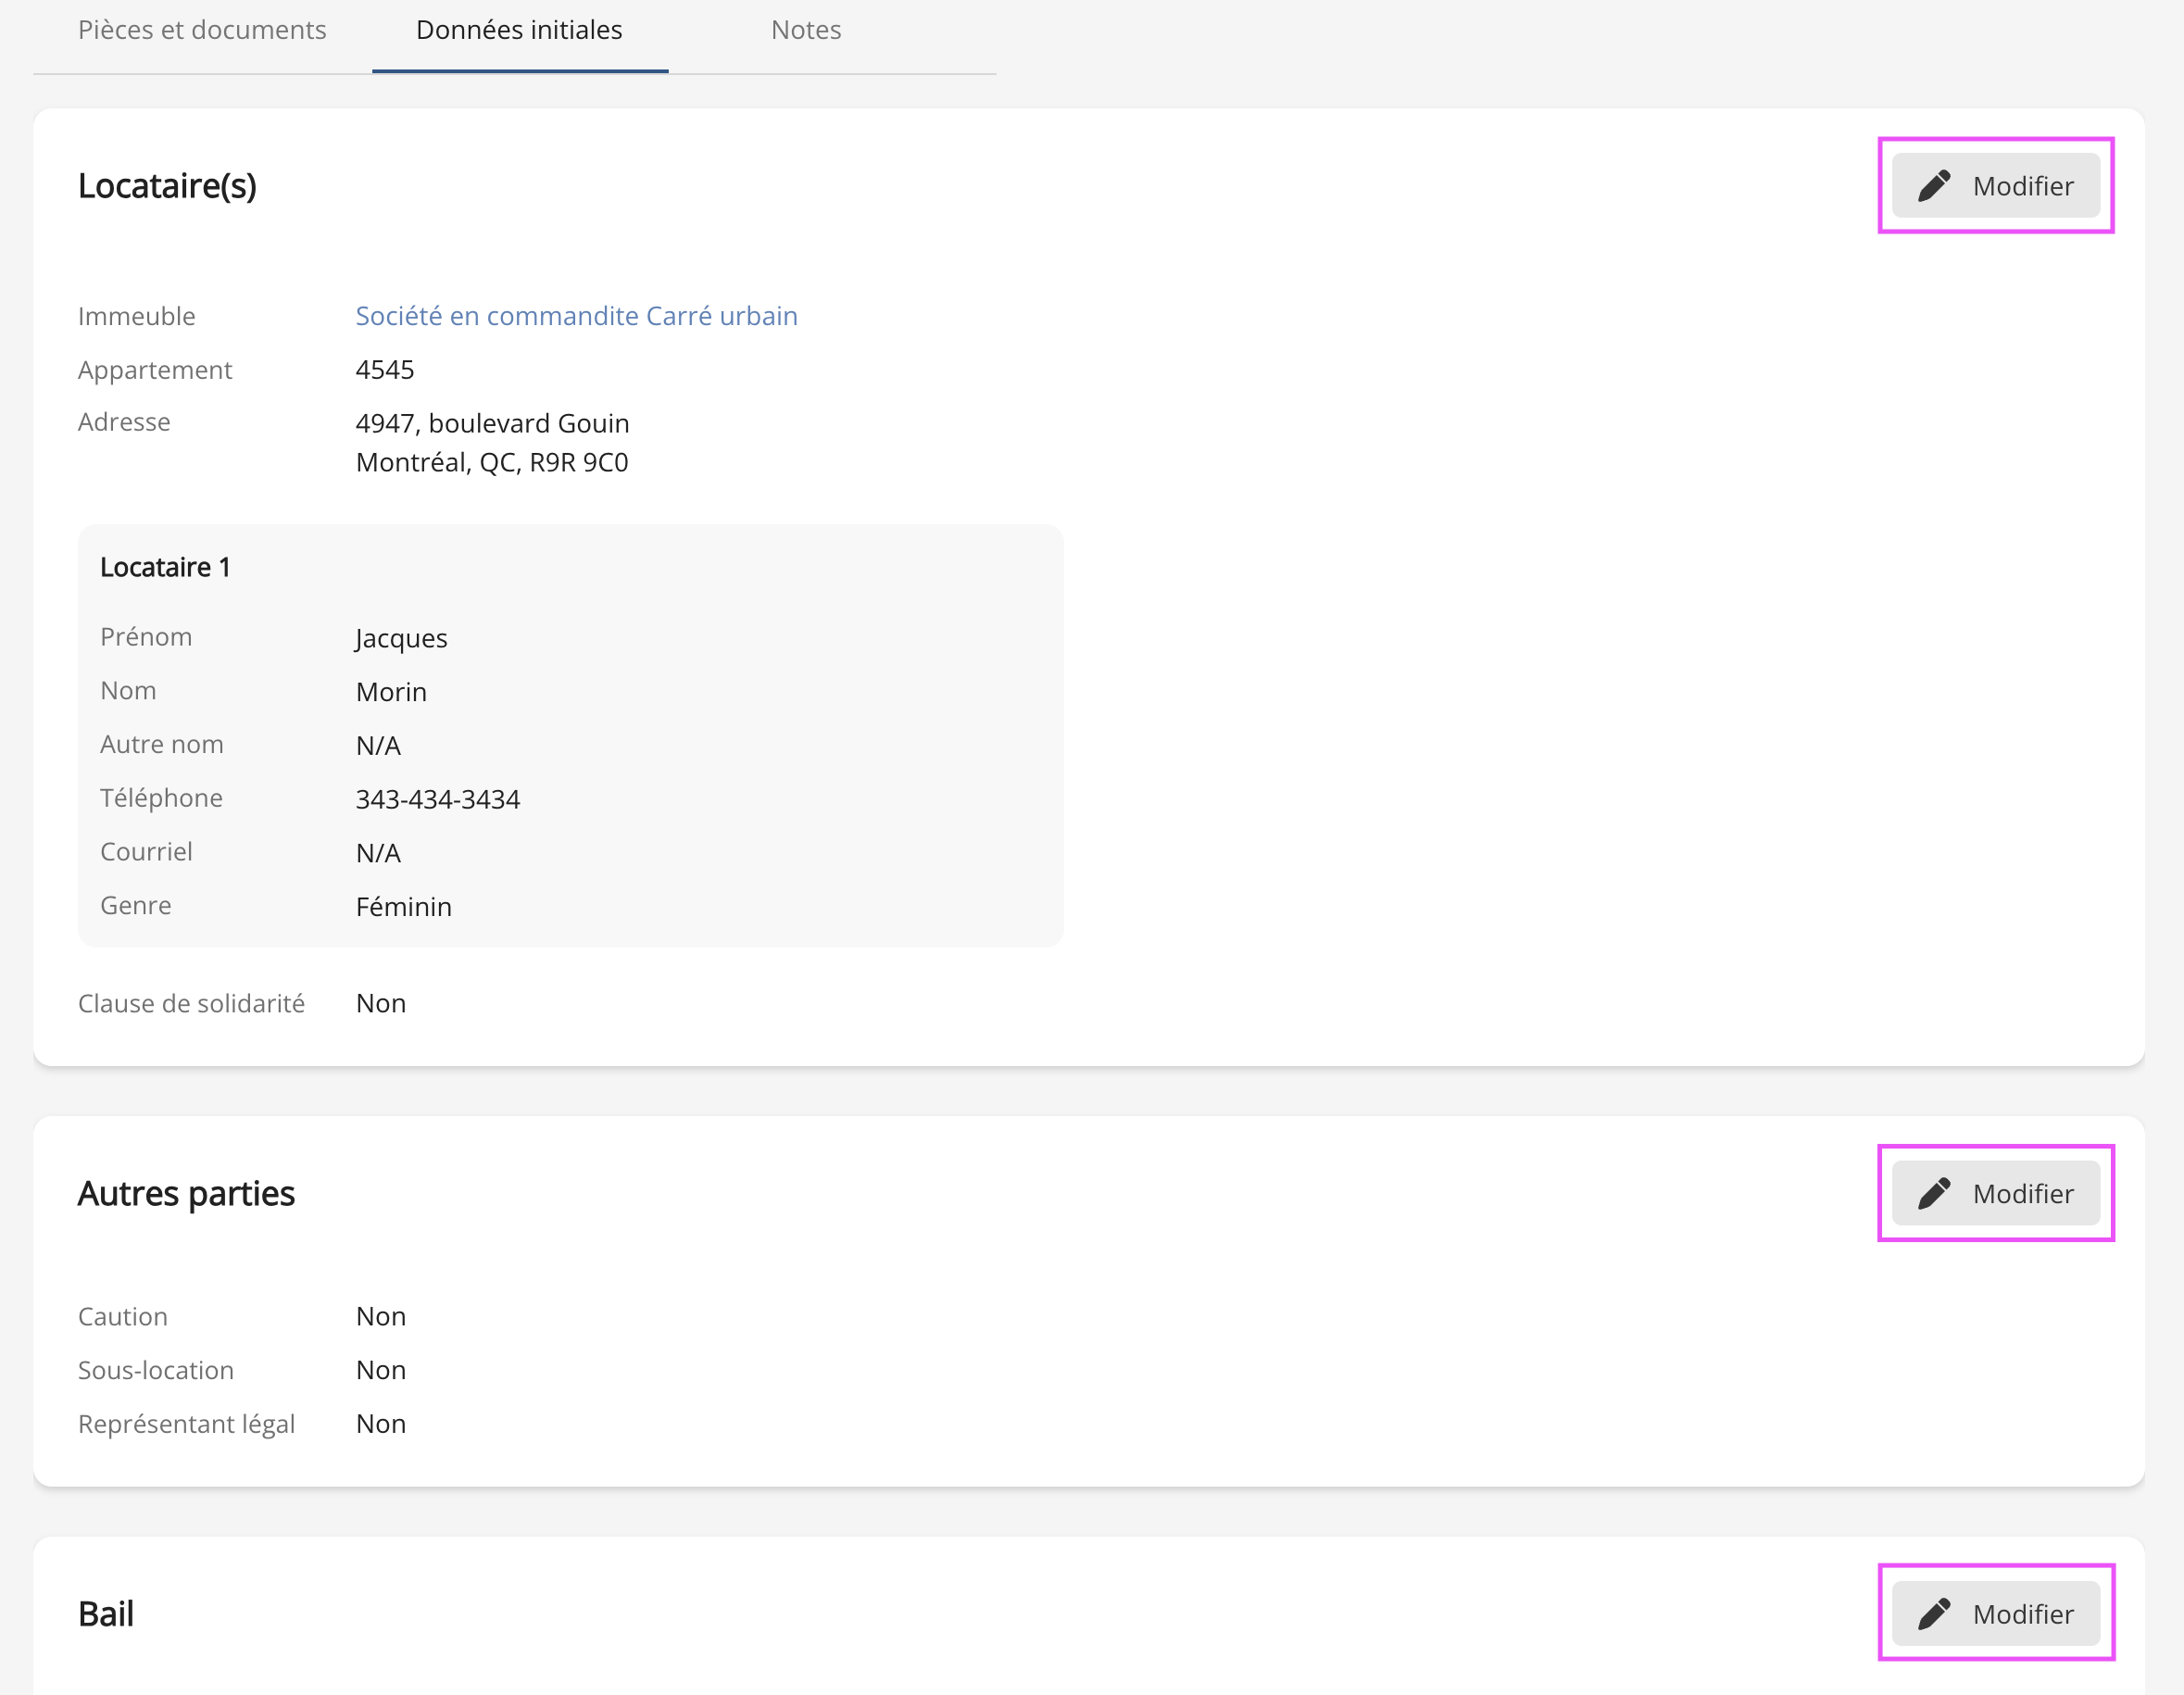Open the Notes tab
This screenshot has width=2184, height=1695.
coord(806,30)
